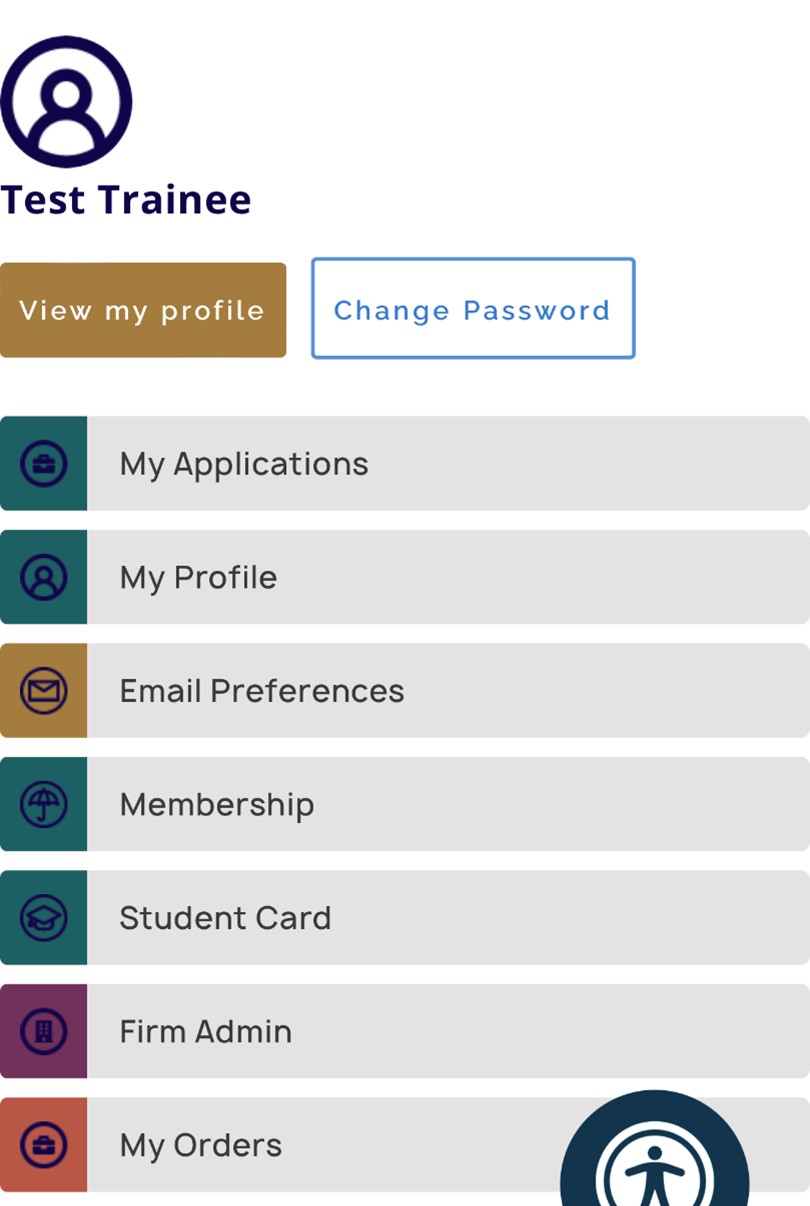Click the briefcase icon beside My Applications
Screen dimensions: 810x1206
pyautogui.click(x=44, y=464)
